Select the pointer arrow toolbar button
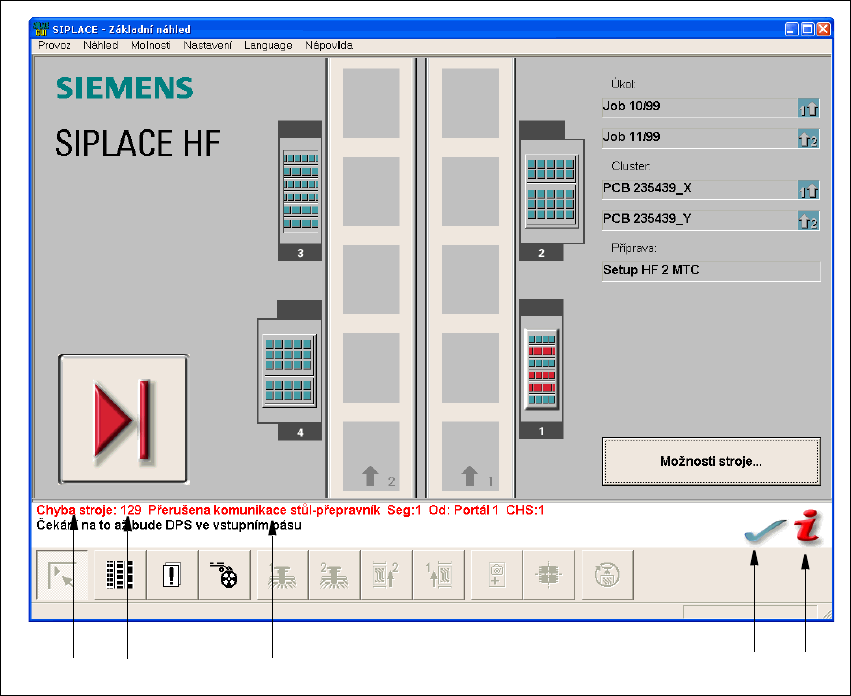Screen dimensions: 851x696 click(x=61, y=574)
